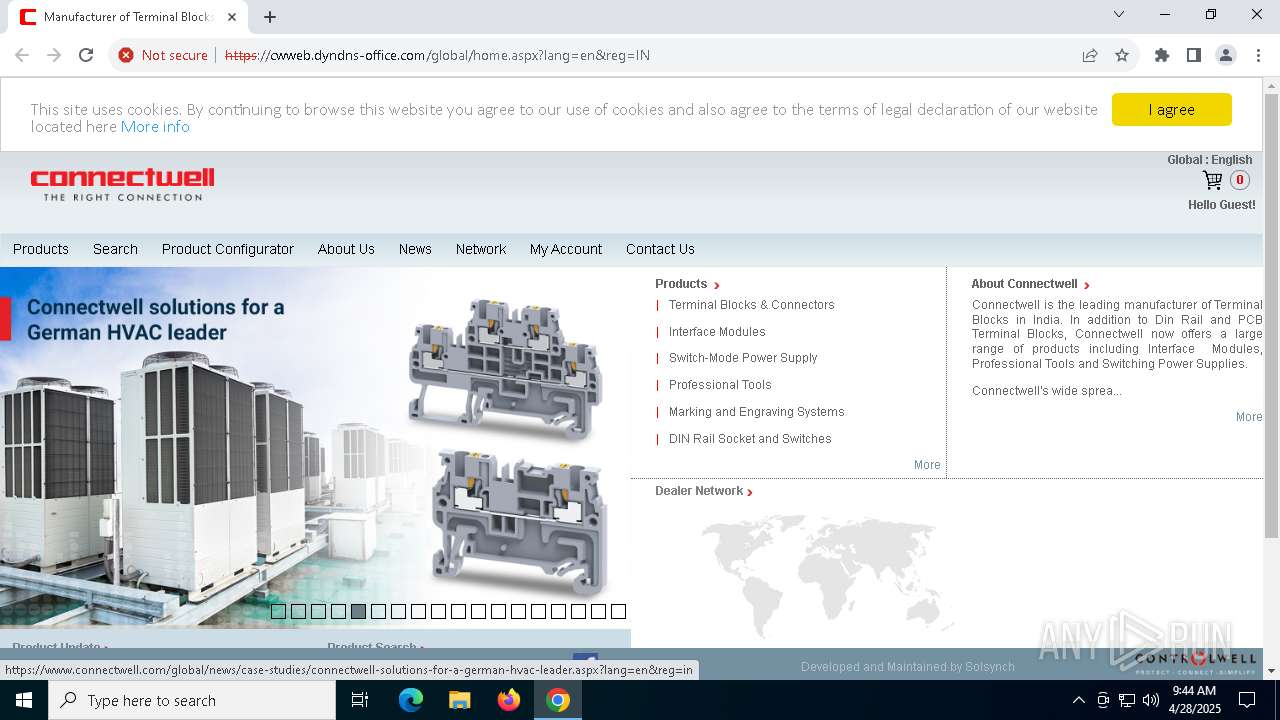Viewport: 1280px width, 720px height.
Task: Toggle the browser side panel
Action: 1194,55
